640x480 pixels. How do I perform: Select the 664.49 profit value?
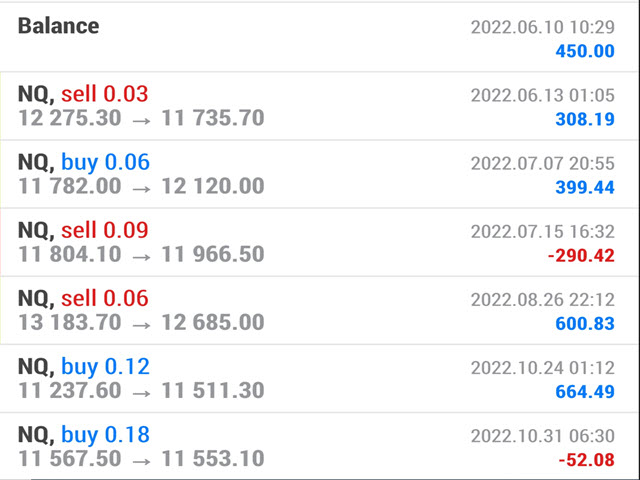585,392
